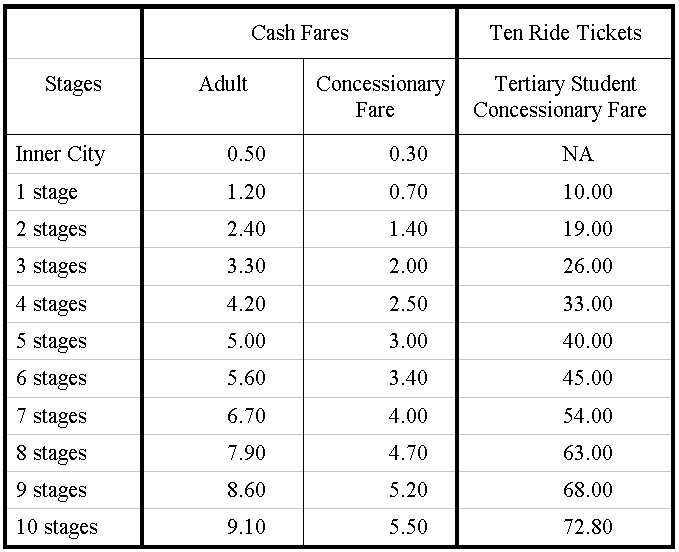679x552 pixels.
Task: Click the Concessionary Fare column header
Action: [380, 97]
